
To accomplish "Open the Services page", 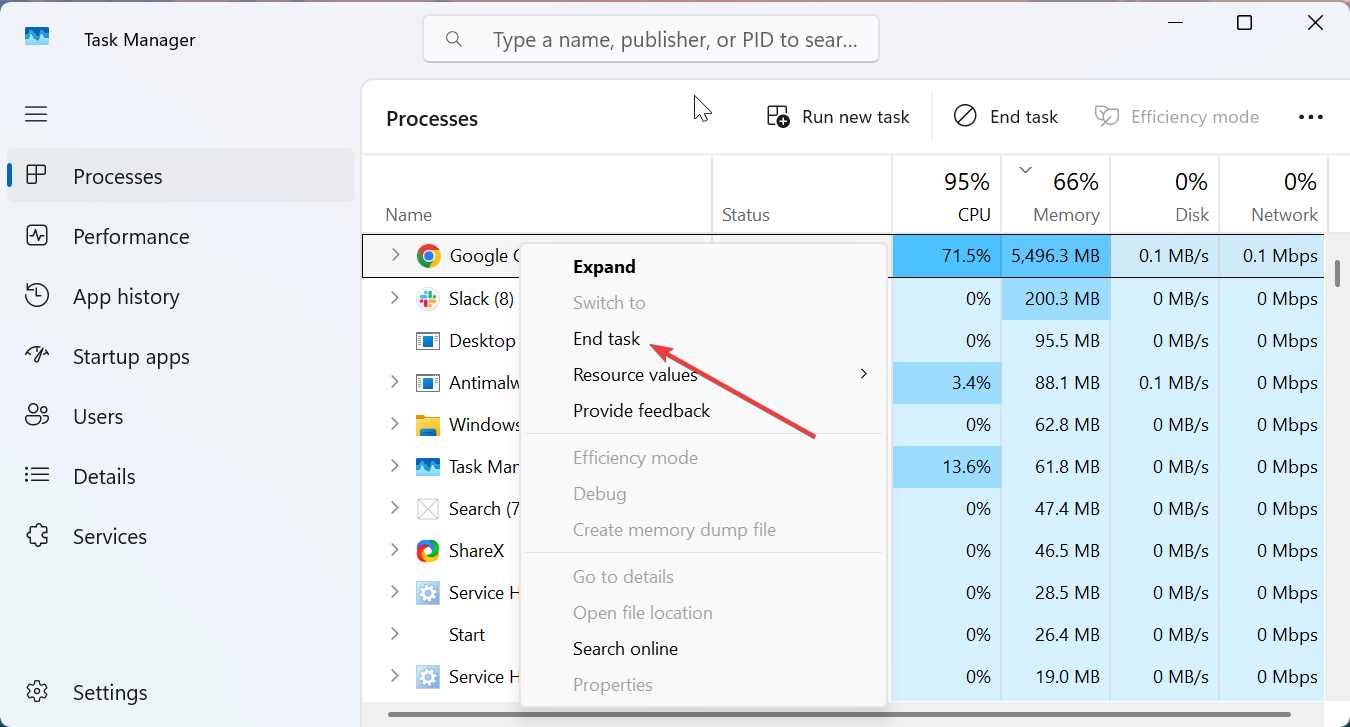I will tap(109, 537).
